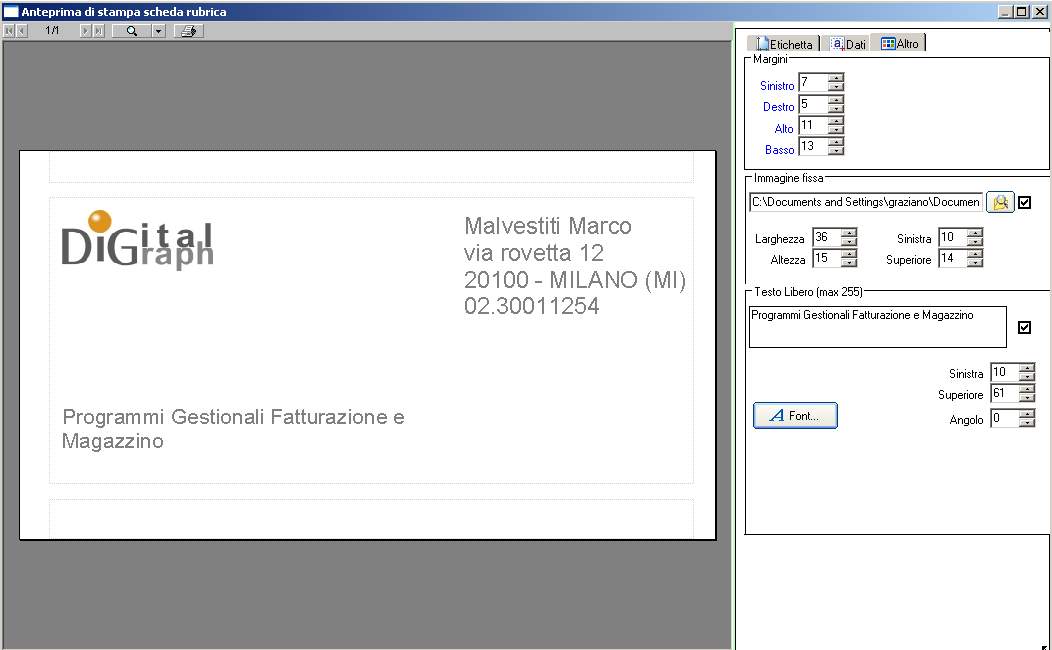Click the image Superiore position field
The image size is (1052, 650).
click(953, 258)
